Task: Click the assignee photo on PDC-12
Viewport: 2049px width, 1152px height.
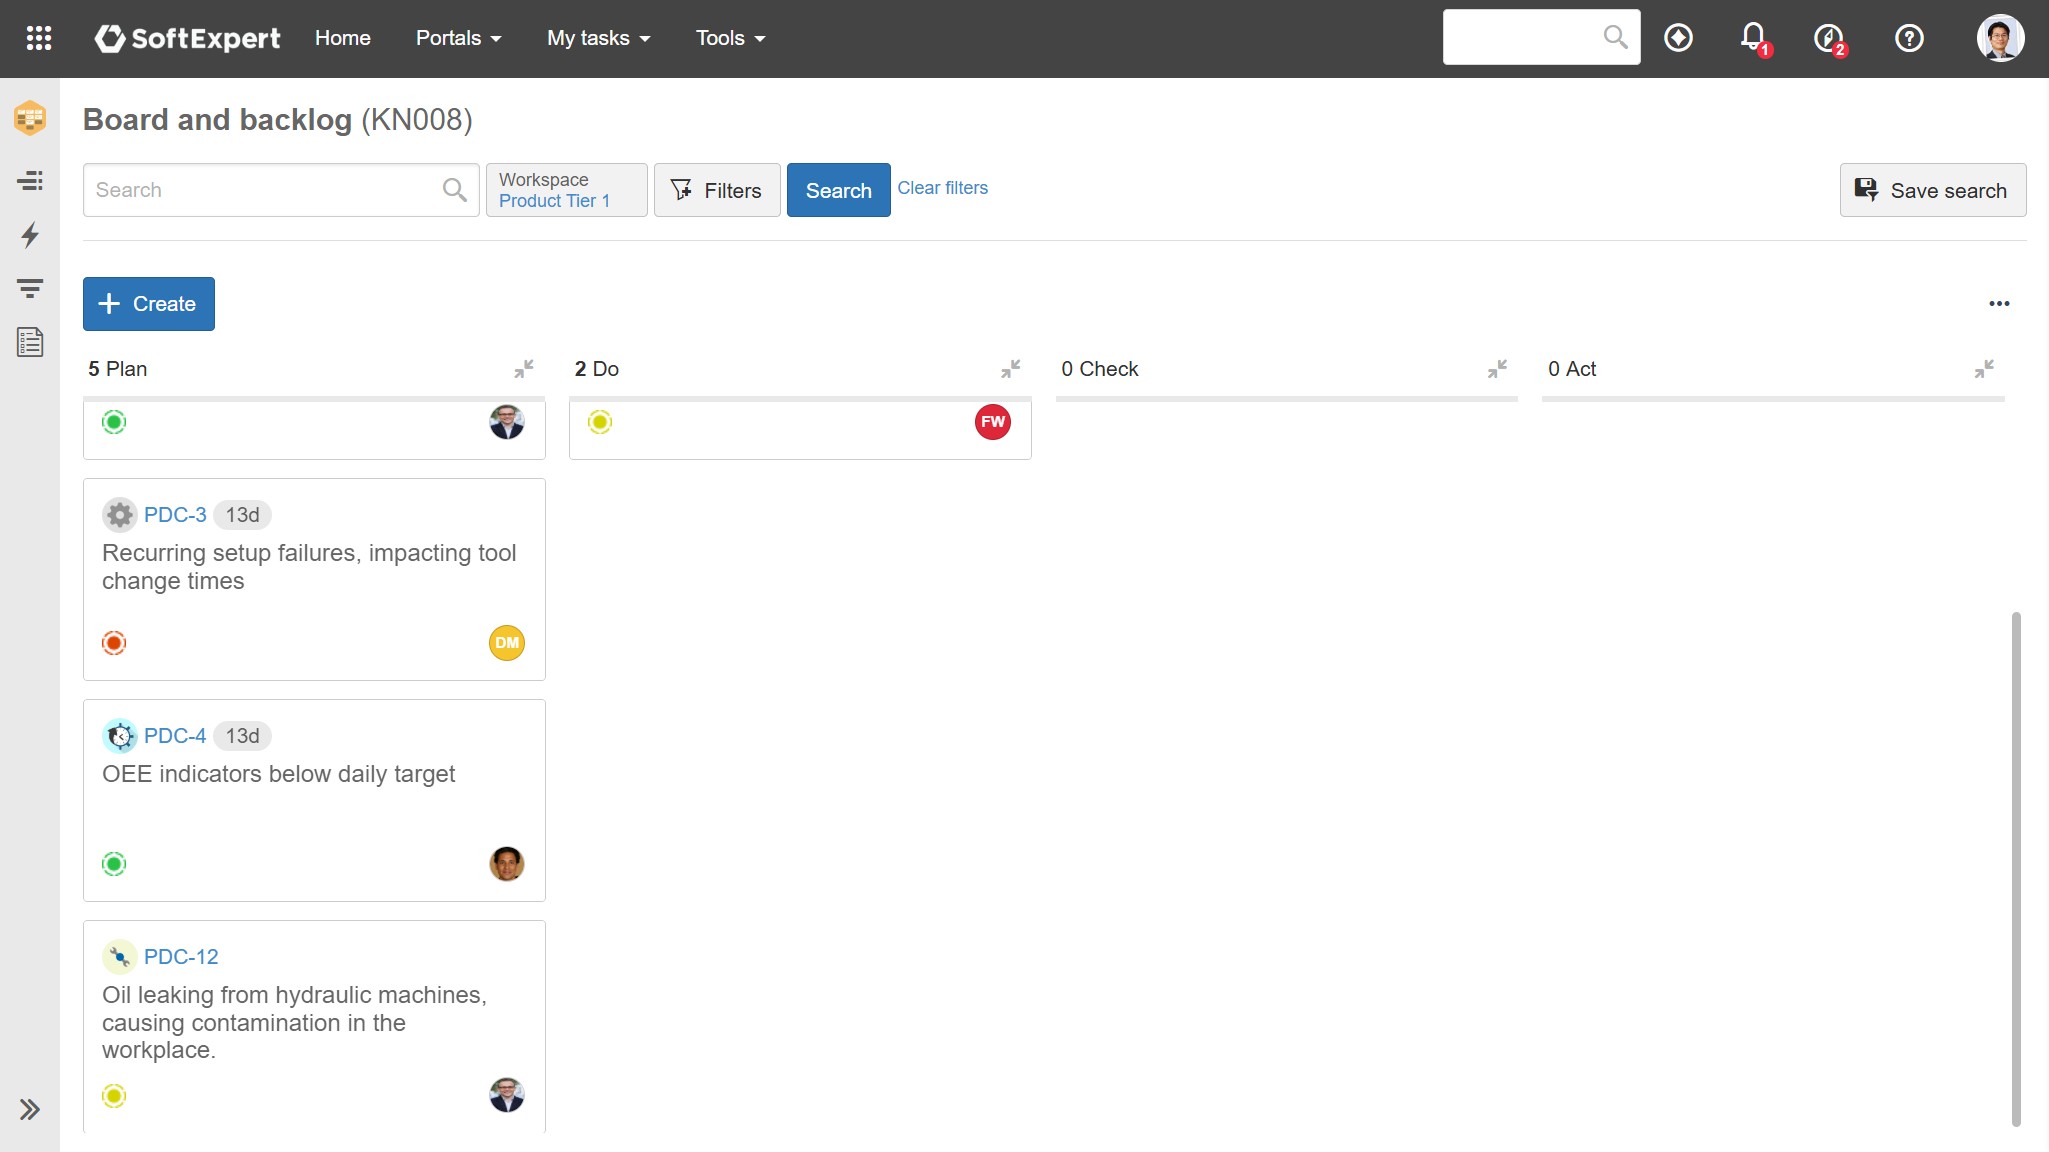Action: coord(507,1095)
